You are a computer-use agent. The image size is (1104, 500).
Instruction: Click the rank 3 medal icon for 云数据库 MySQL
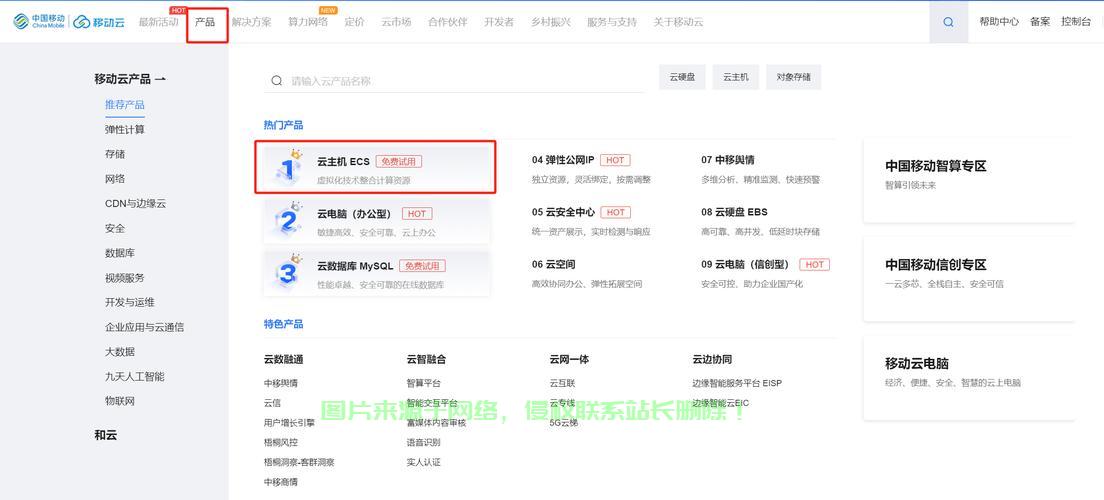pos(287,272)
